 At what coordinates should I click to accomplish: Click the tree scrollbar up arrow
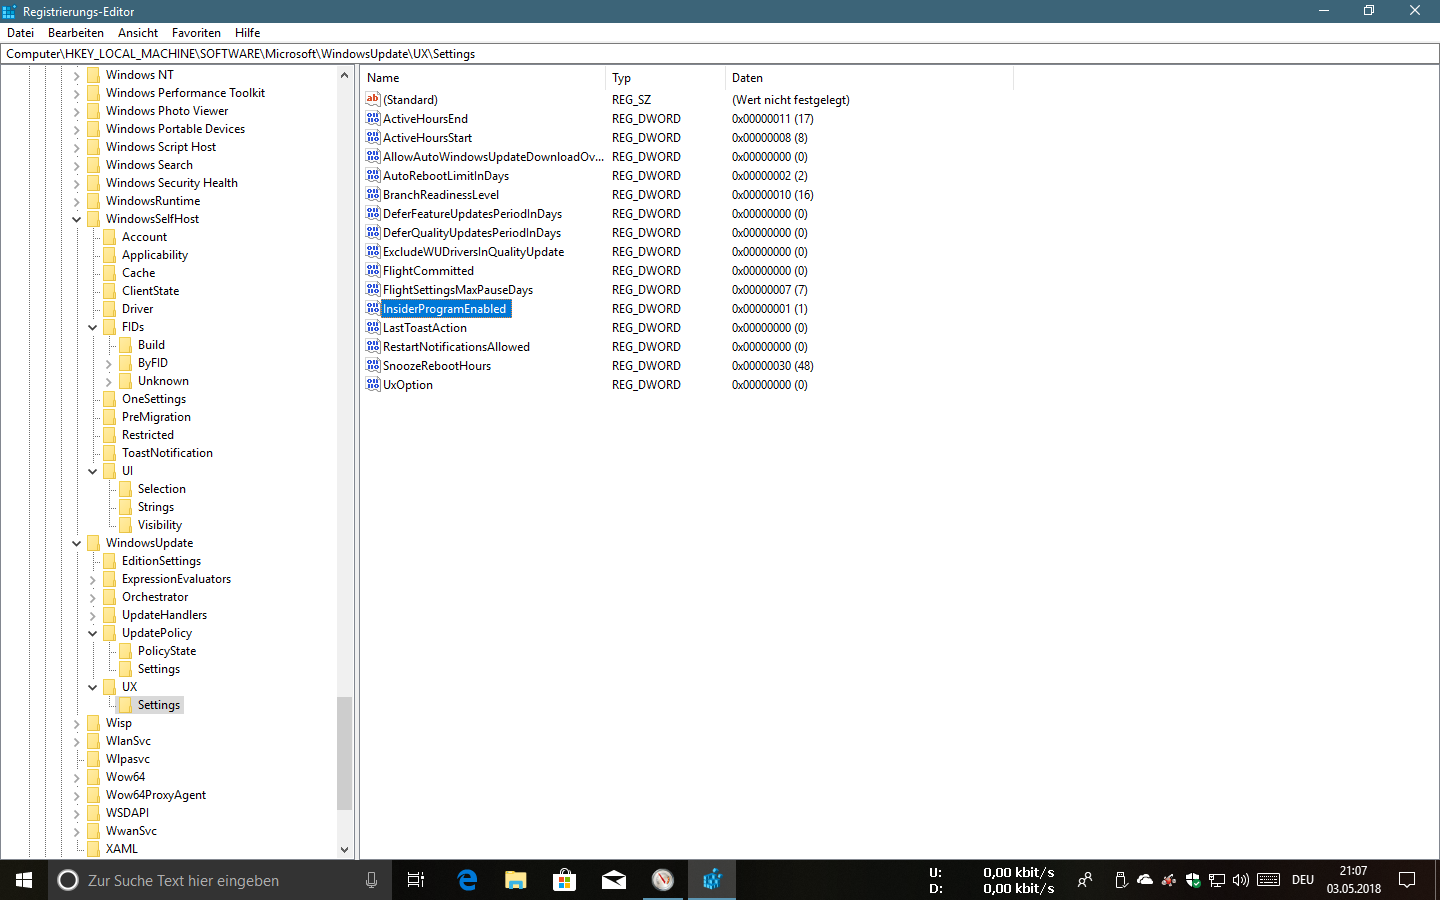pos(345,75)
